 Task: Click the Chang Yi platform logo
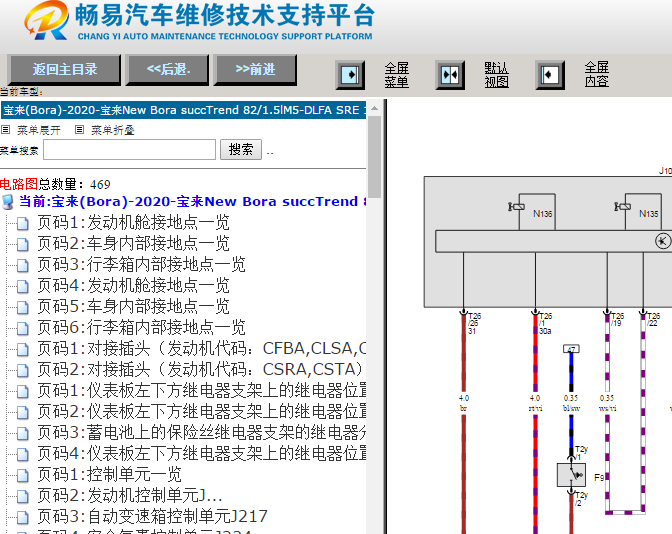pyautogui.click(x=46, y=21)
